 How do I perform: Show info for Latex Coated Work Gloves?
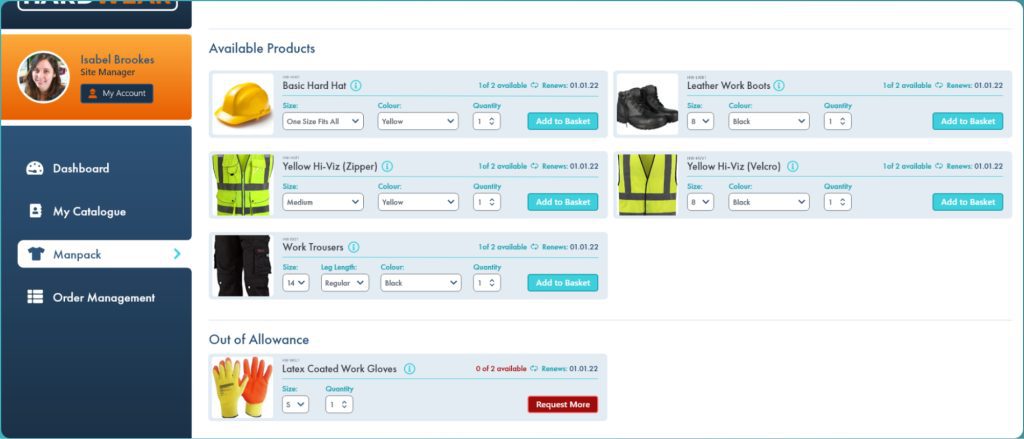coord(409,369)
